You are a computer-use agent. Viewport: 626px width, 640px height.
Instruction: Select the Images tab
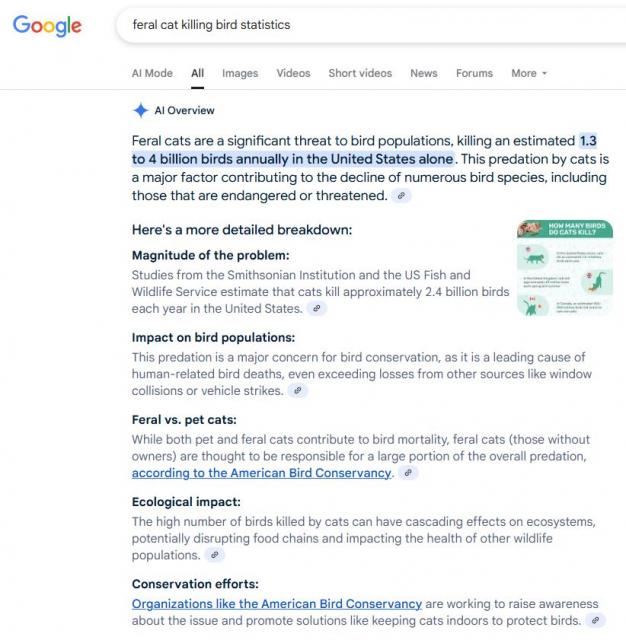pos(240,73)
